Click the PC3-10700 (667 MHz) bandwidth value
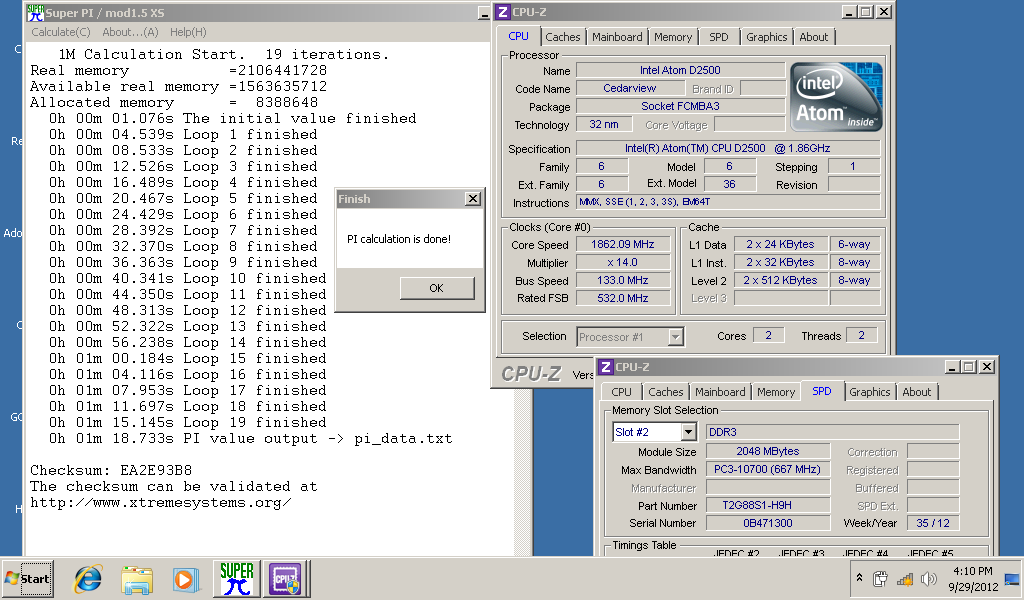The width and height of the screenshot is (1024, 600). click(767, 469)
